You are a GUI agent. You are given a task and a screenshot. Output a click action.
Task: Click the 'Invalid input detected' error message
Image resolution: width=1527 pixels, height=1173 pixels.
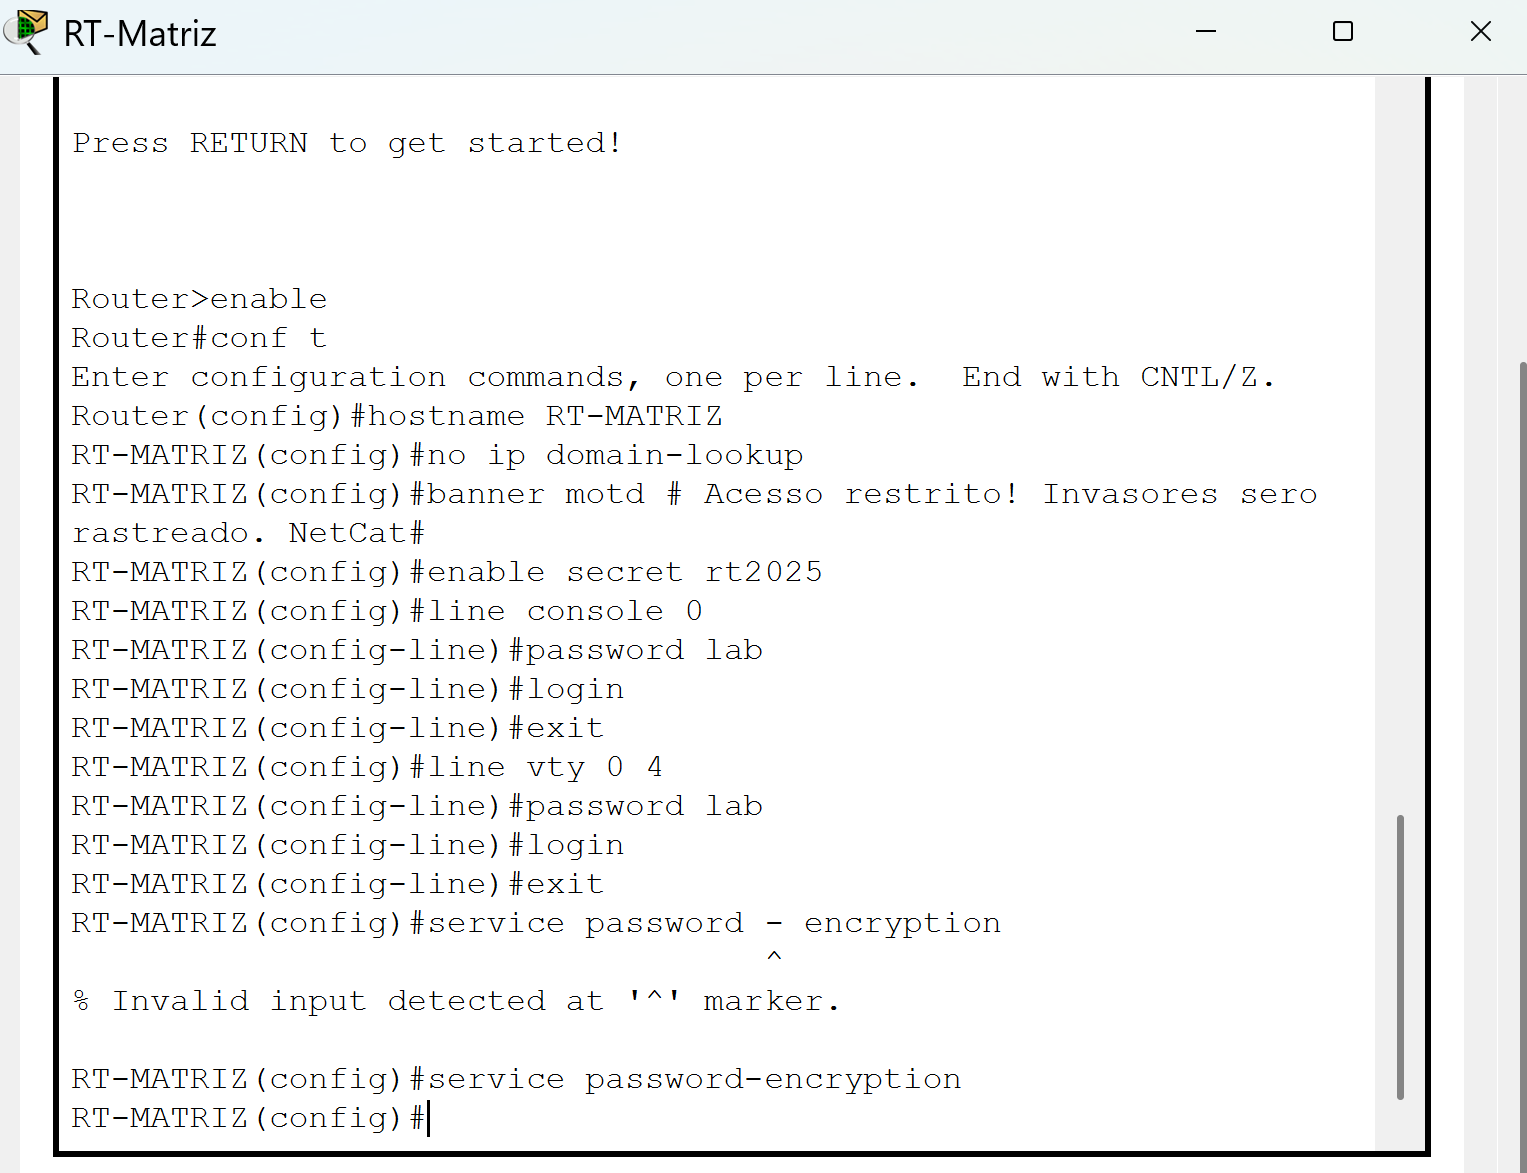point(456,1001)
